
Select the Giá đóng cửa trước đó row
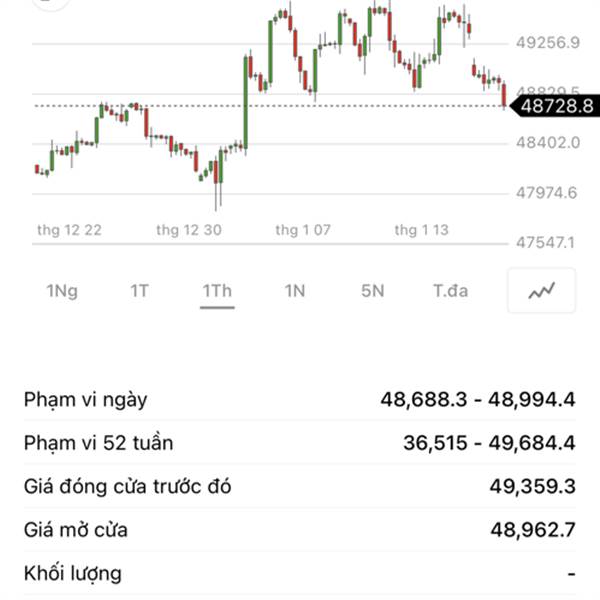300,487
